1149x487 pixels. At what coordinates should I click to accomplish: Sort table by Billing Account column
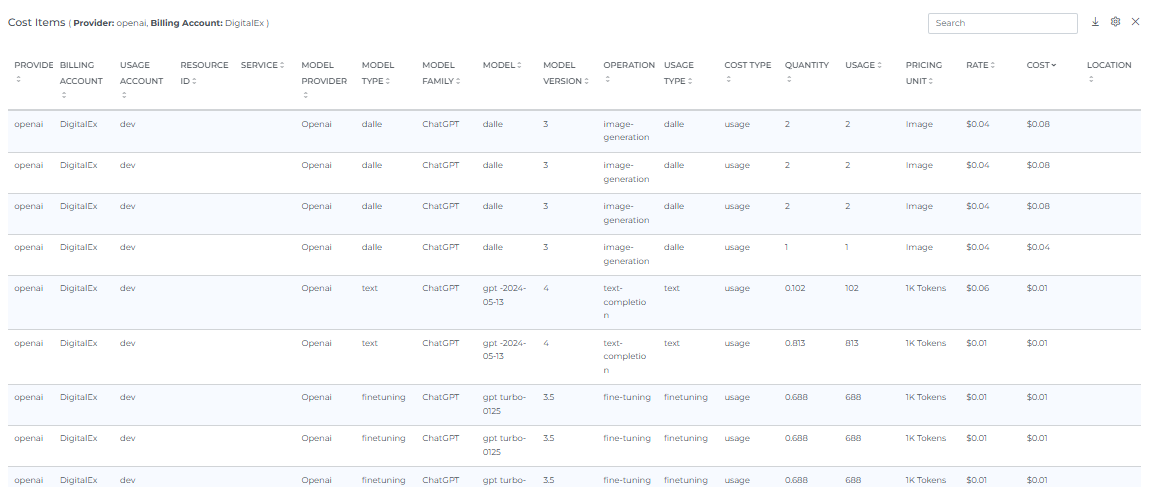pos(64,96)
